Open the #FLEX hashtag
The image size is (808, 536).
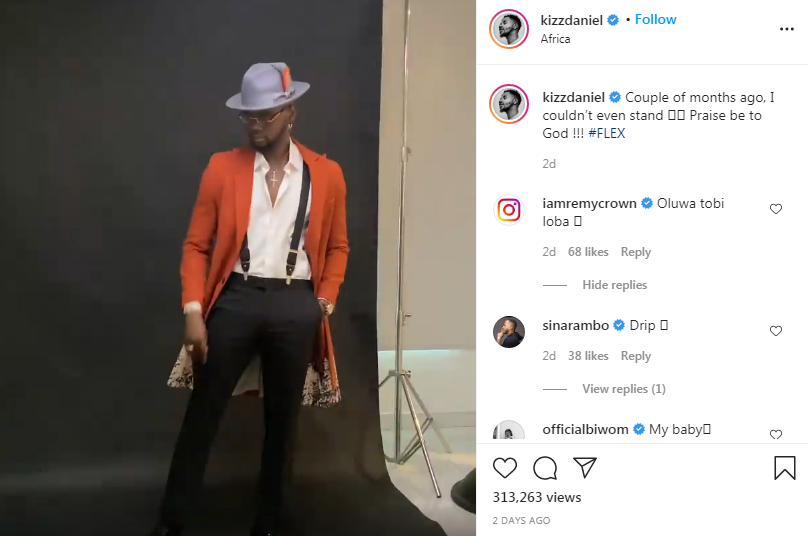(606, 133)
